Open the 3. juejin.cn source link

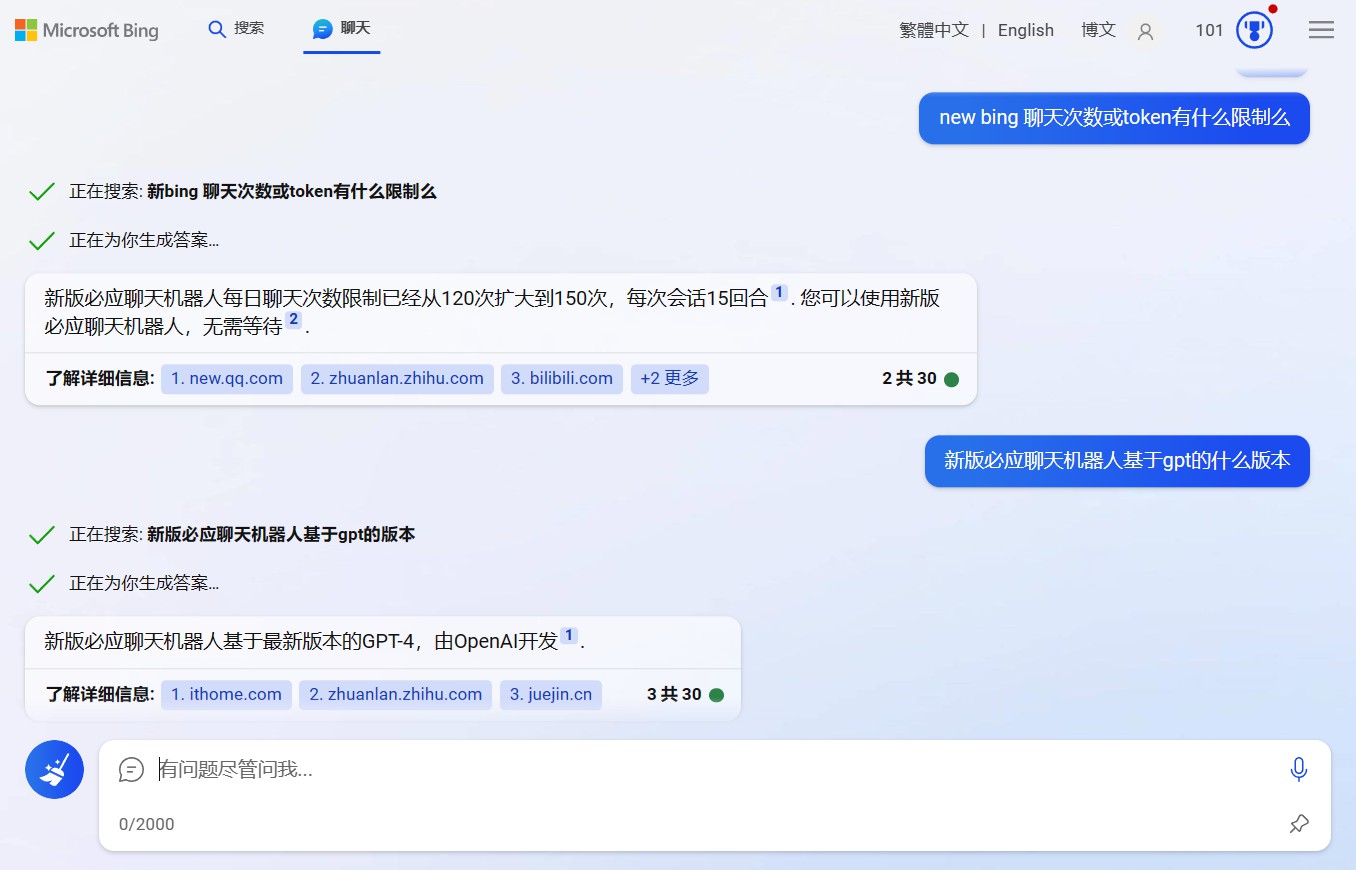[x=551, y=695]
